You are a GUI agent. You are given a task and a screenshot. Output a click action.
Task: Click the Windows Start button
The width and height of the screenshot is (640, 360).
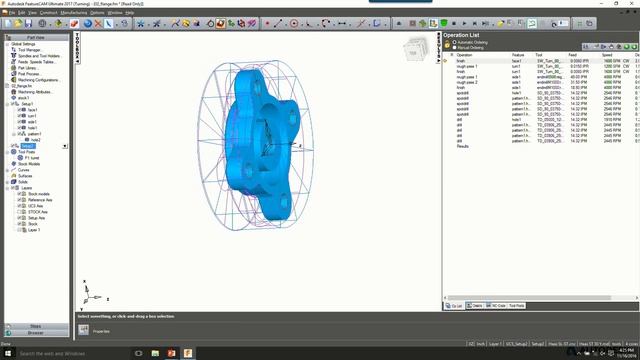(x=8, y=353)
